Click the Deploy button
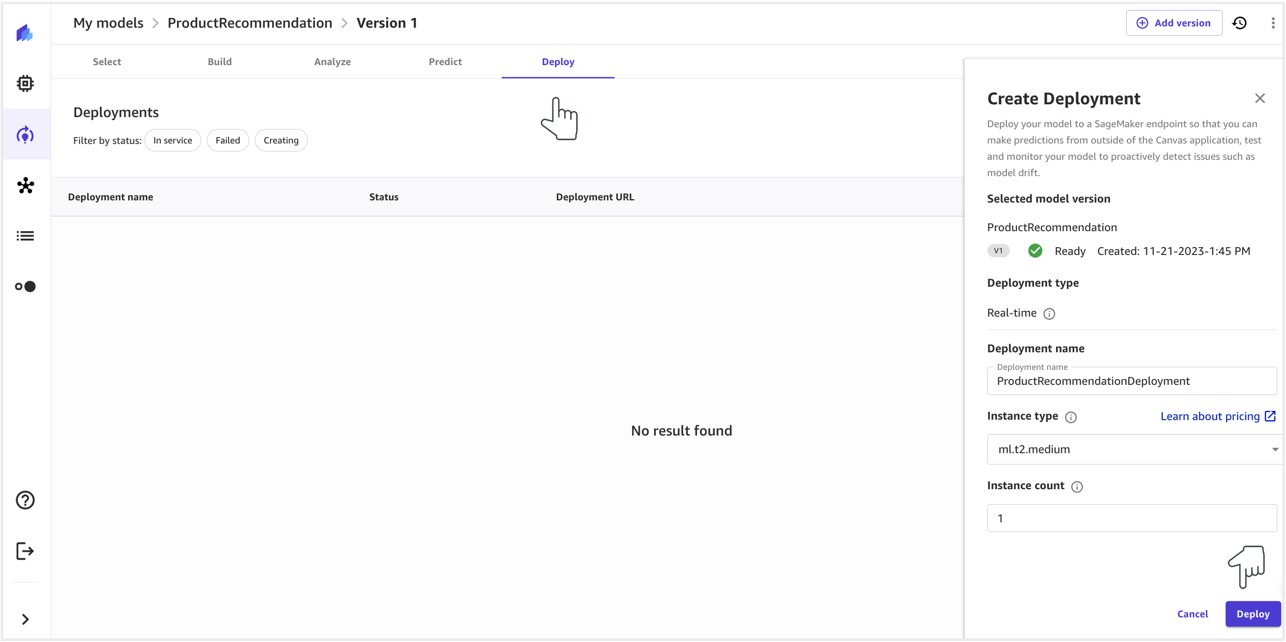The height and width of the screenshot is (642, 1286). tap(1253, 614)
